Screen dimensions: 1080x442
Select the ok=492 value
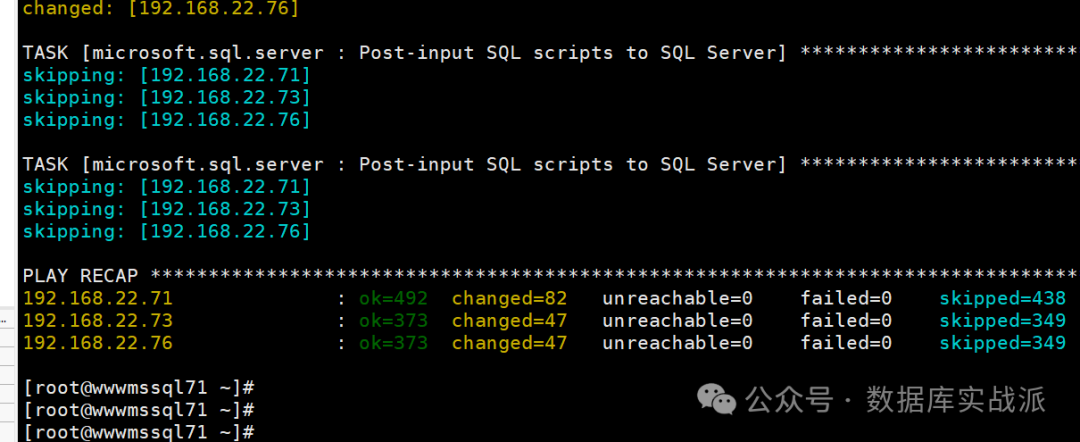393,298
